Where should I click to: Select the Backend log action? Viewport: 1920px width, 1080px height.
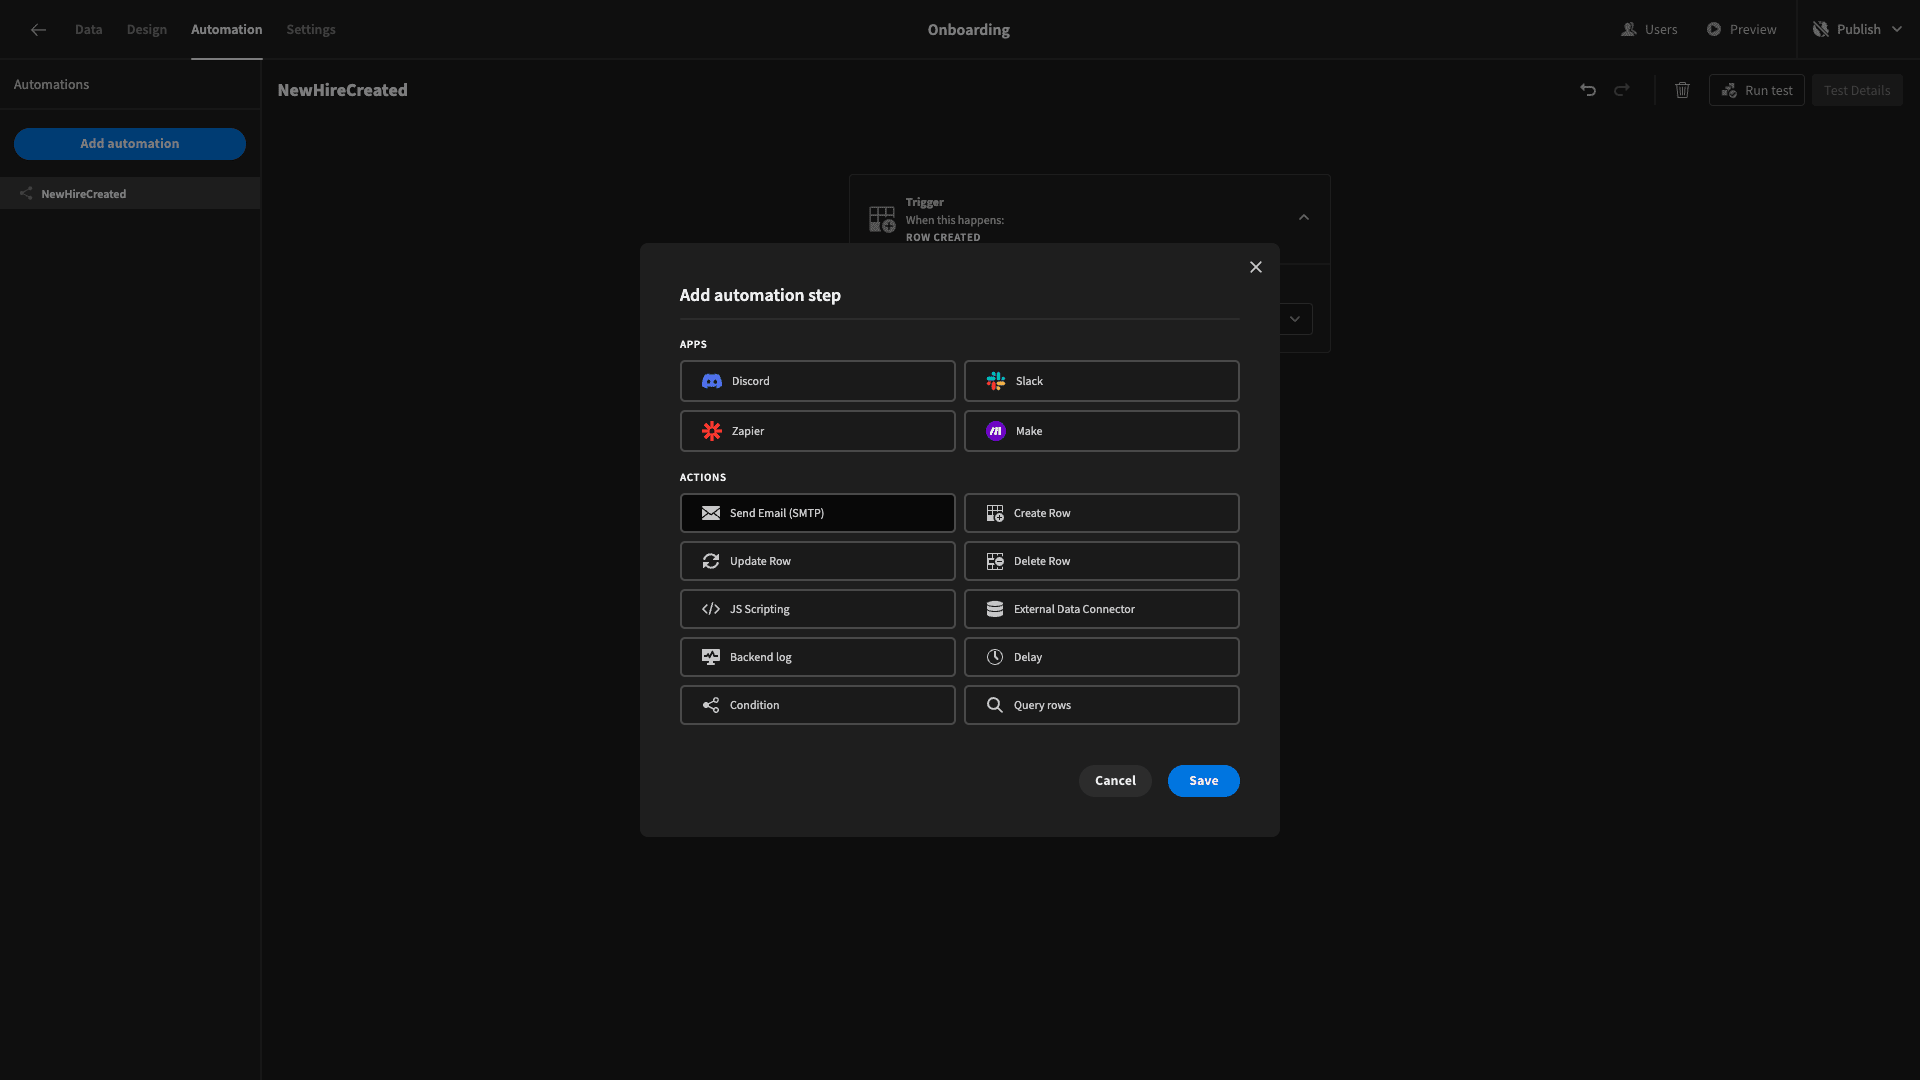tap(816, 657)
